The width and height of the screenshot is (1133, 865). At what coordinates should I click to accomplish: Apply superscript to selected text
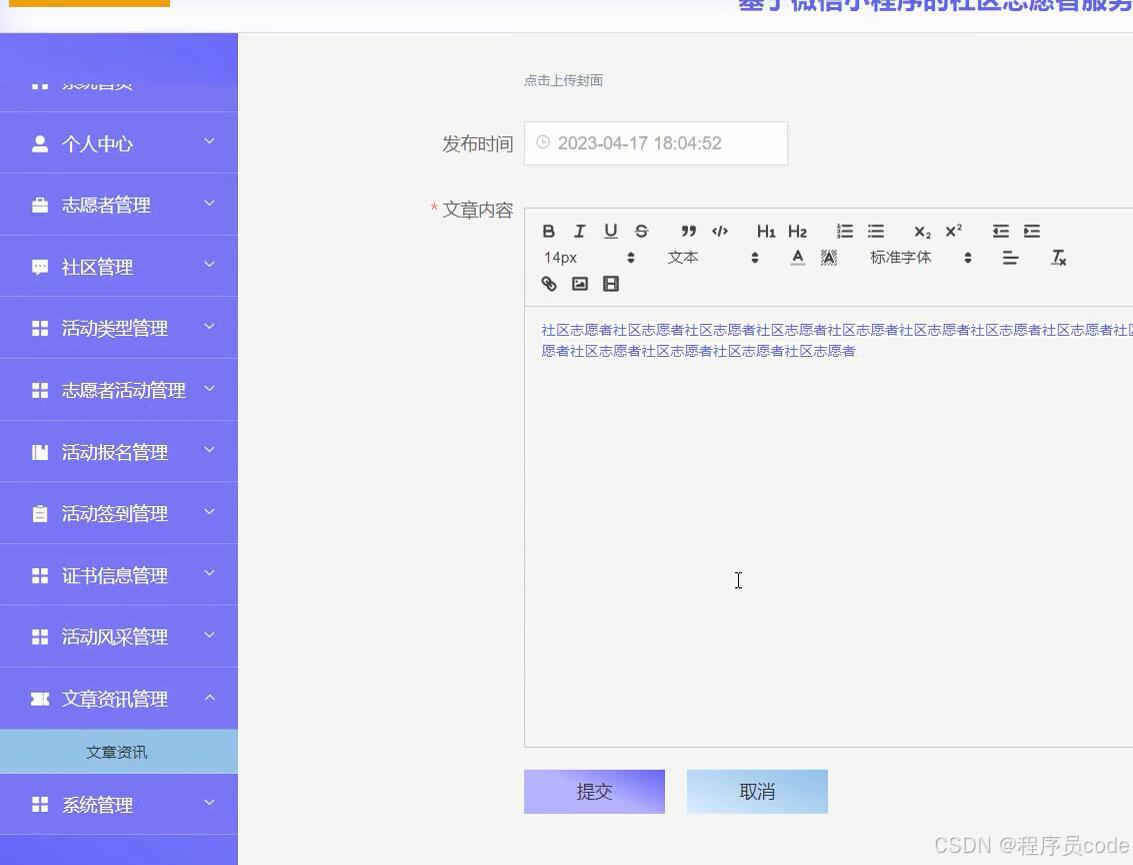tap(951, 231)
